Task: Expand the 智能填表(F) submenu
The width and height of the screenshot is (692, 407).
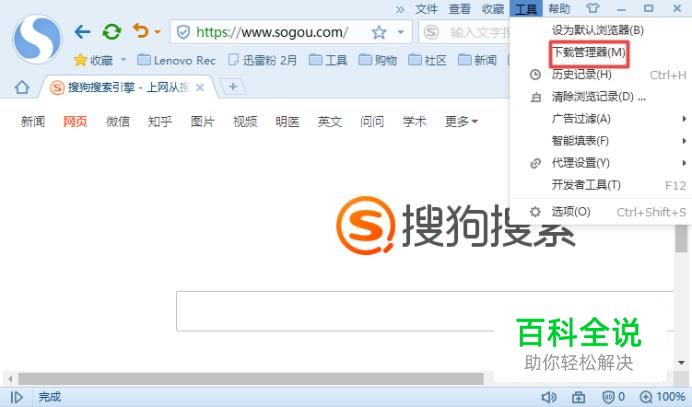Action: (x=601, y=141)
